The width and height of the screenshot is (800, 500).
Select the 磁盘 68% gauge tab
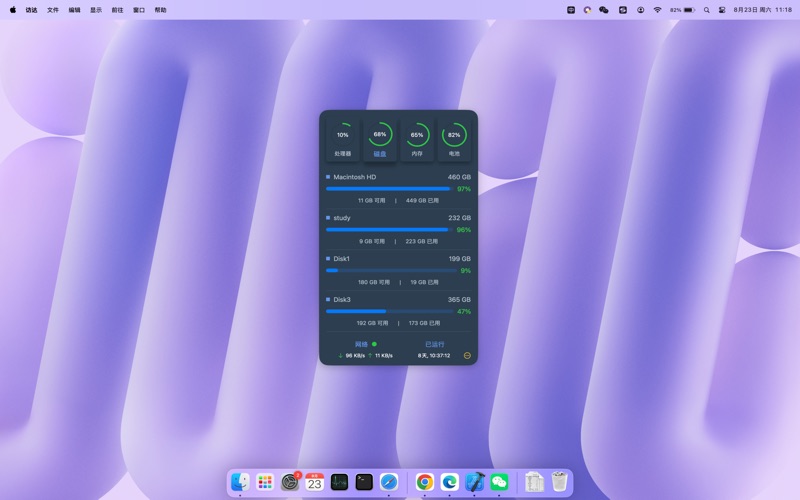(380, 139)
